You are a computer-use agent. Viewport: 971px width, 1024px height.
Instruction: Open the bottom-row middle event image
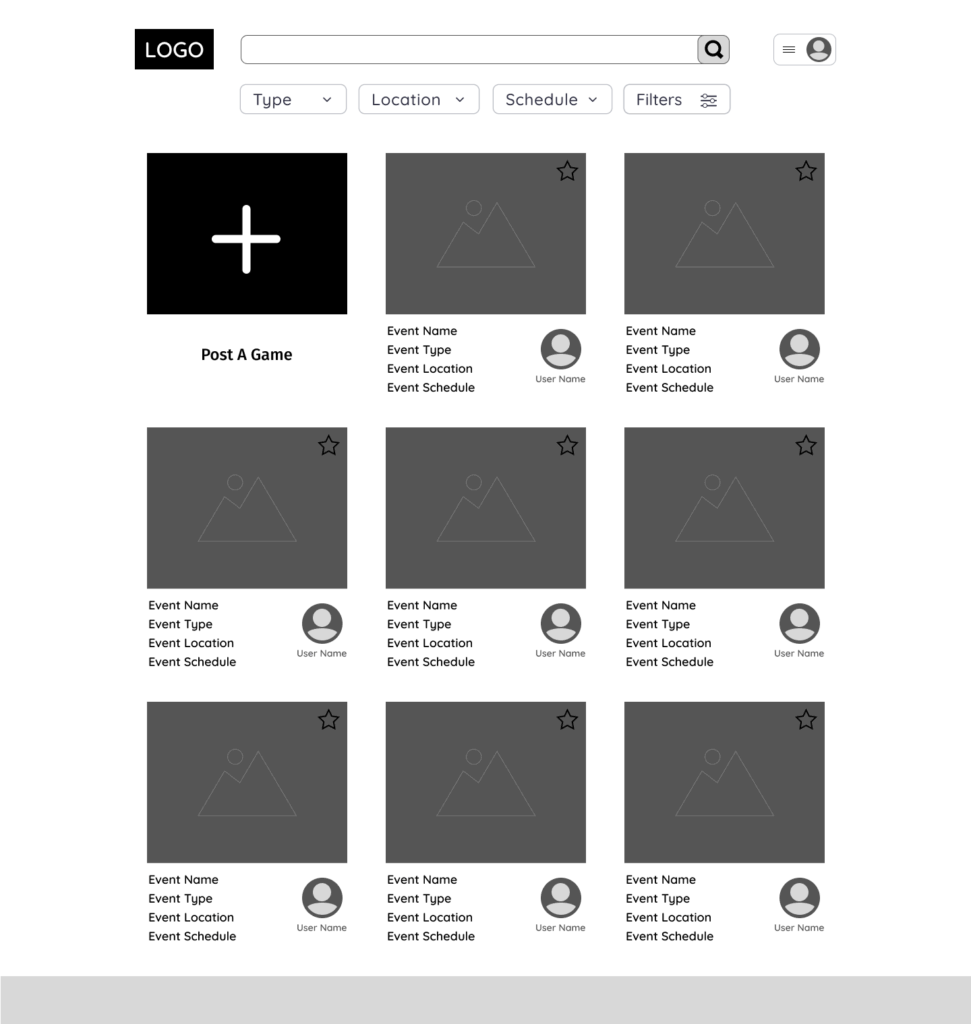tap(486, 782)
